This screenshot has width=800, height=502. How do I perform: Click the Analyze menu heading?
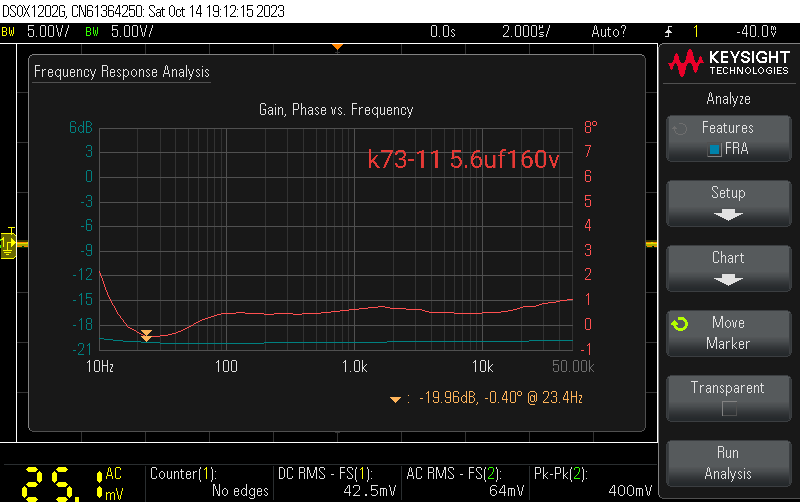pos(728,98)
